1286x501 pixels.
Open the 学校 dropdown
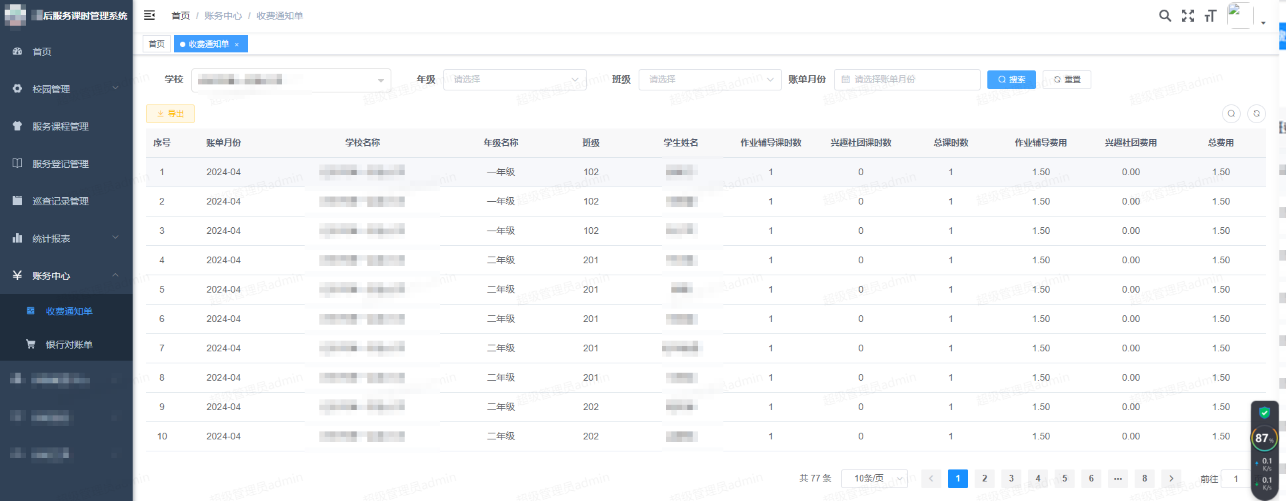291,79
